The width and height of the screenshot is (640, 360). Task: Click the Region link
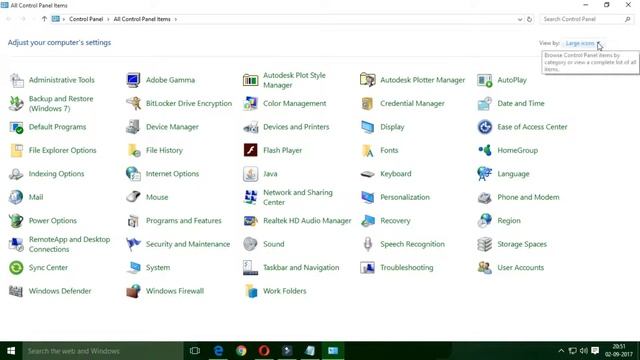pos(509,221)
